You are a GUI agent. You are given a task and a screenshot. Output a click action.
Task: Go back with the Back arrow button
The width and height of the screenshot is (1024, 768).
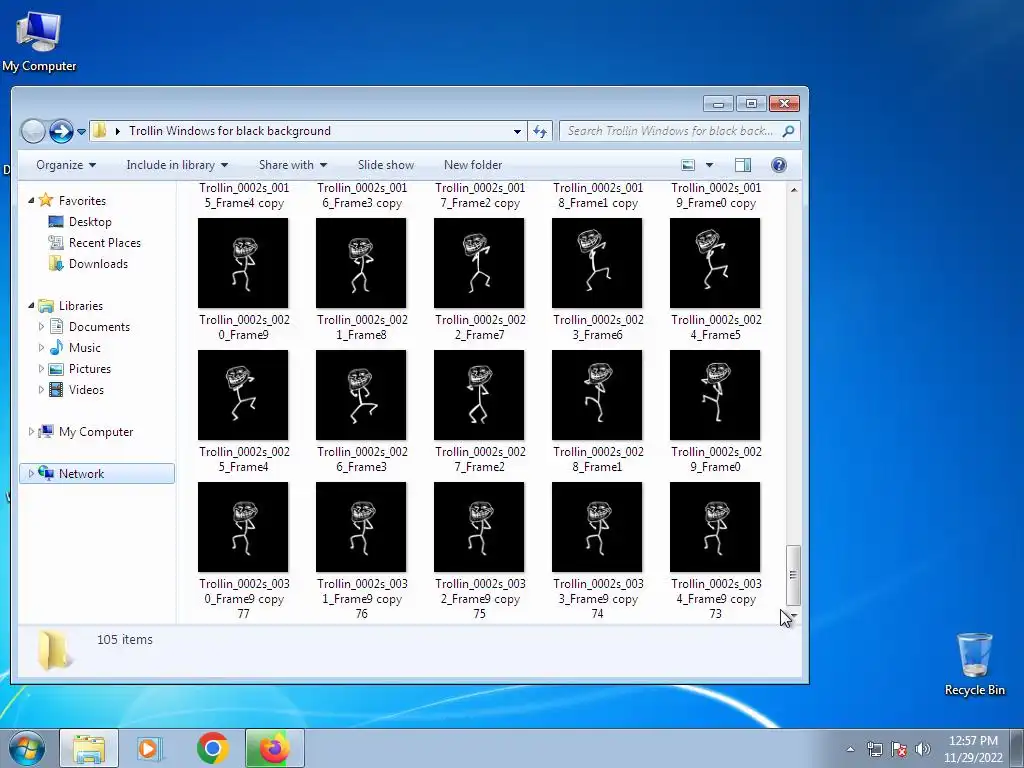tap(33, 131)
